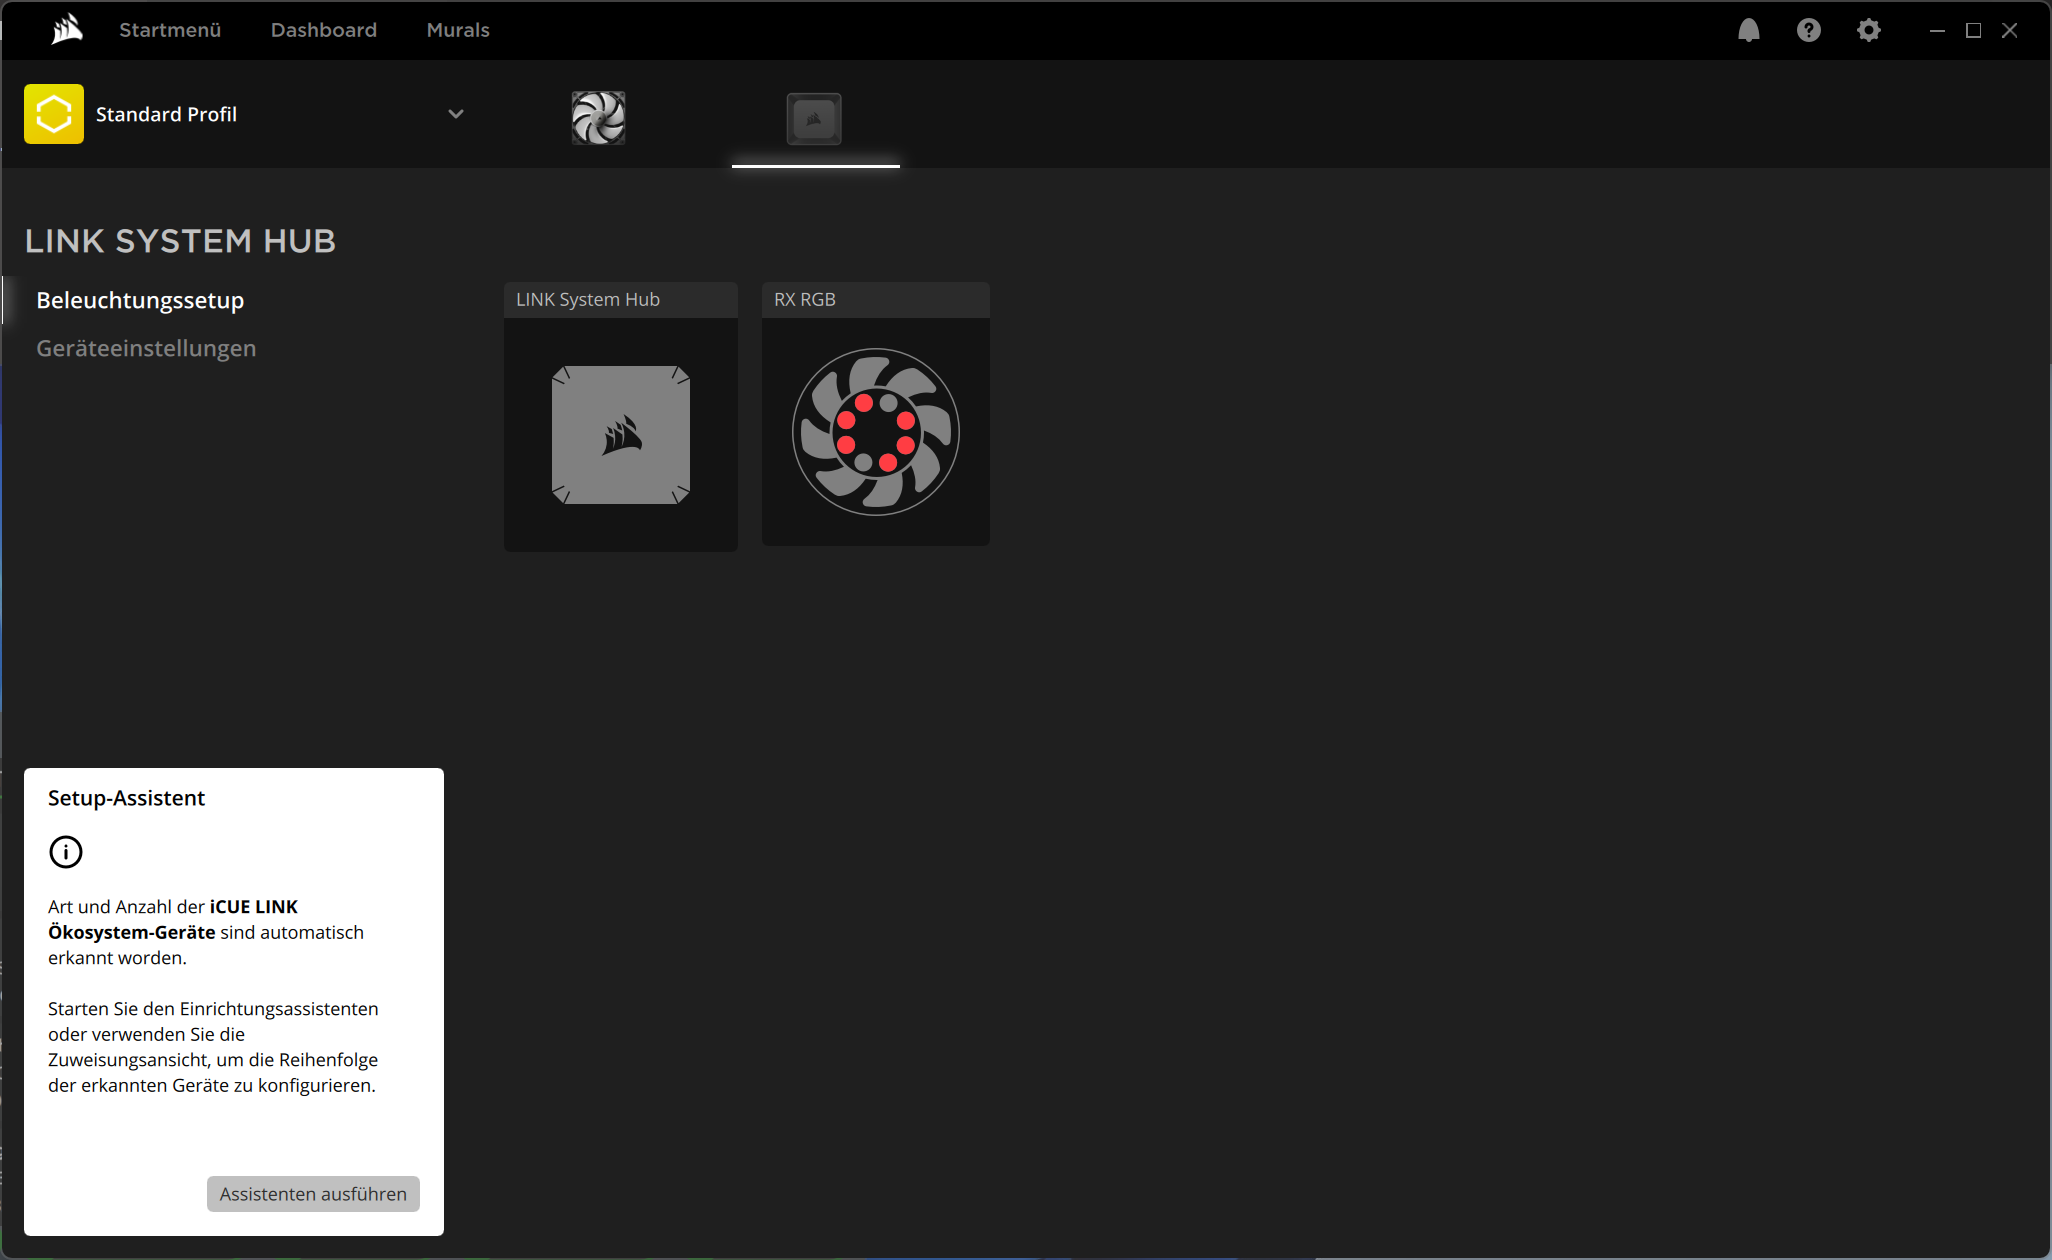Open the notifications bell icon
This screenshot has height=1260, width=2052.
point(1749,30)
